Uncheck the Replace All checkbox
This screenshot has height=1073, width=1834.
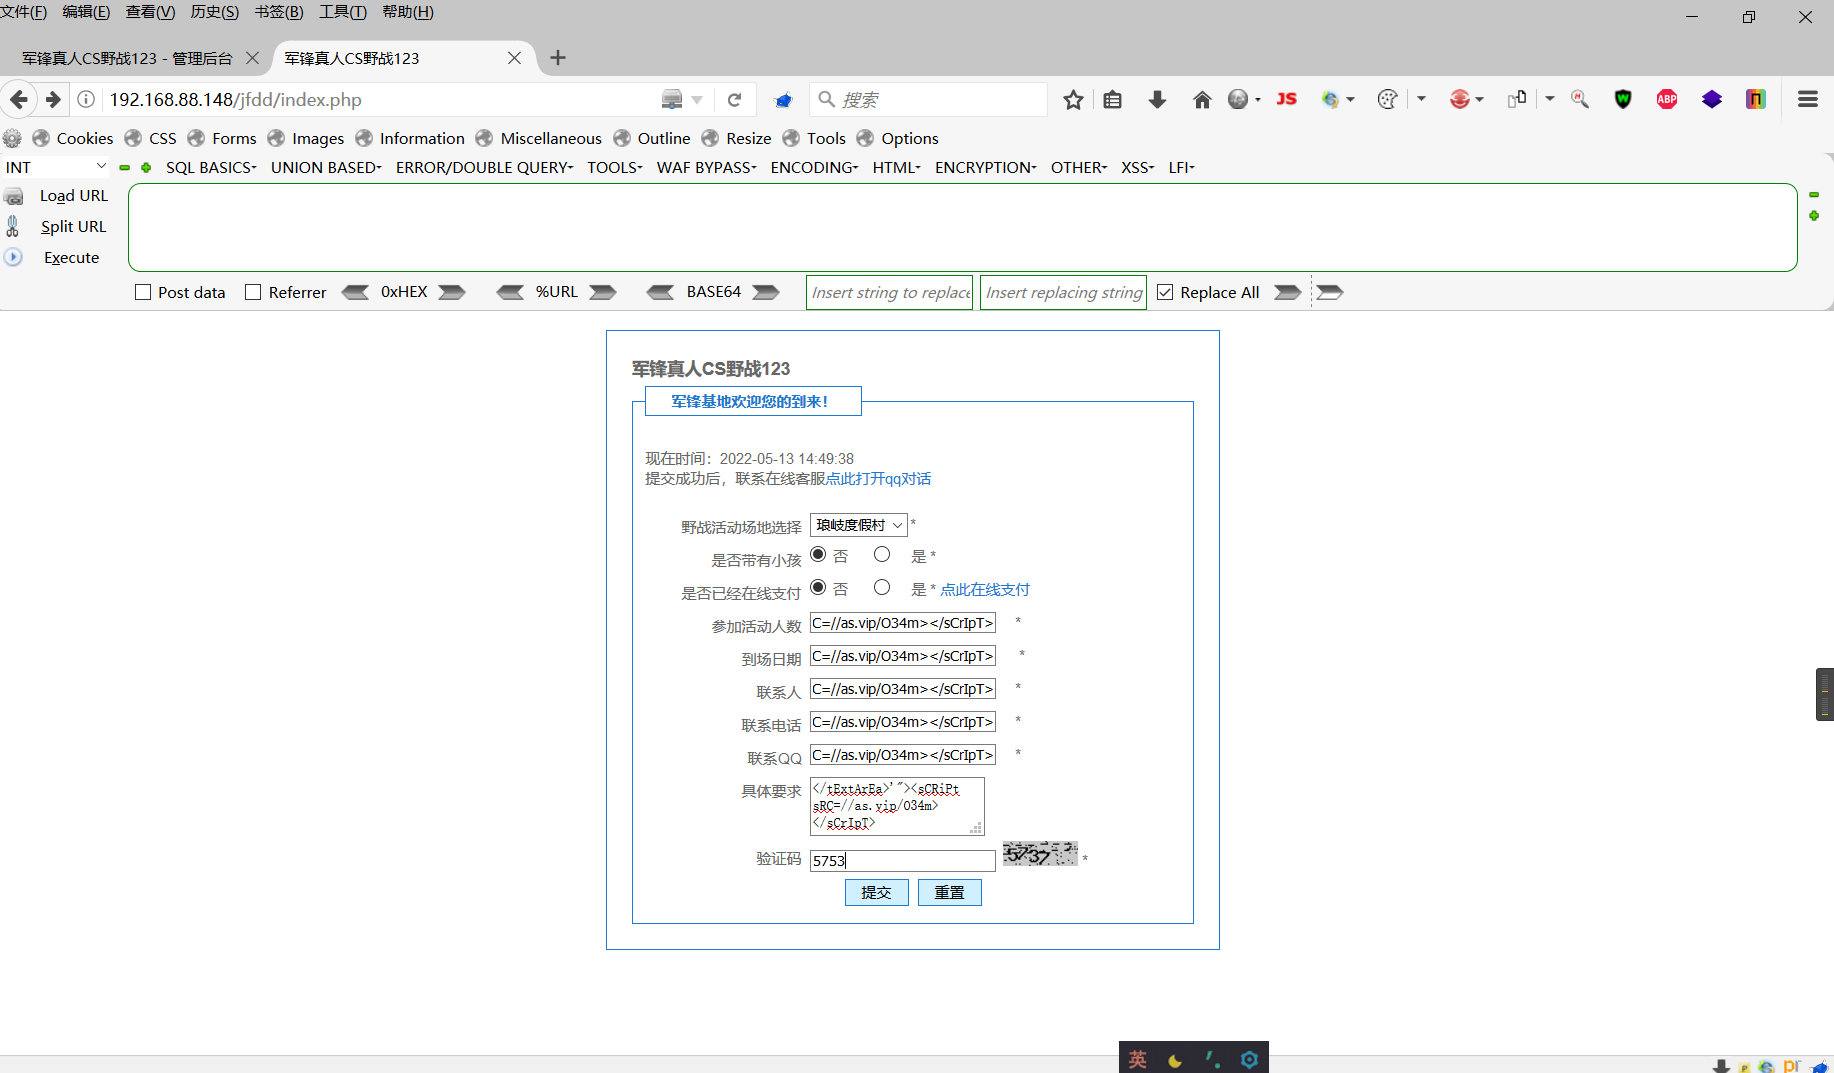(x=1165, y=292)
